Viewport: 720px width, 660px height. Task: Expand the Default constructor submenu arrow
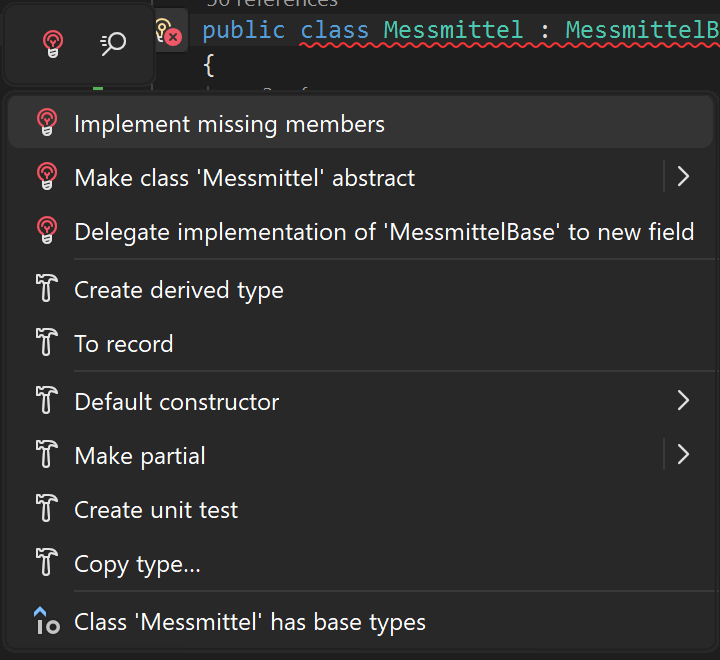pyautogui.click(x=683, y=401)
